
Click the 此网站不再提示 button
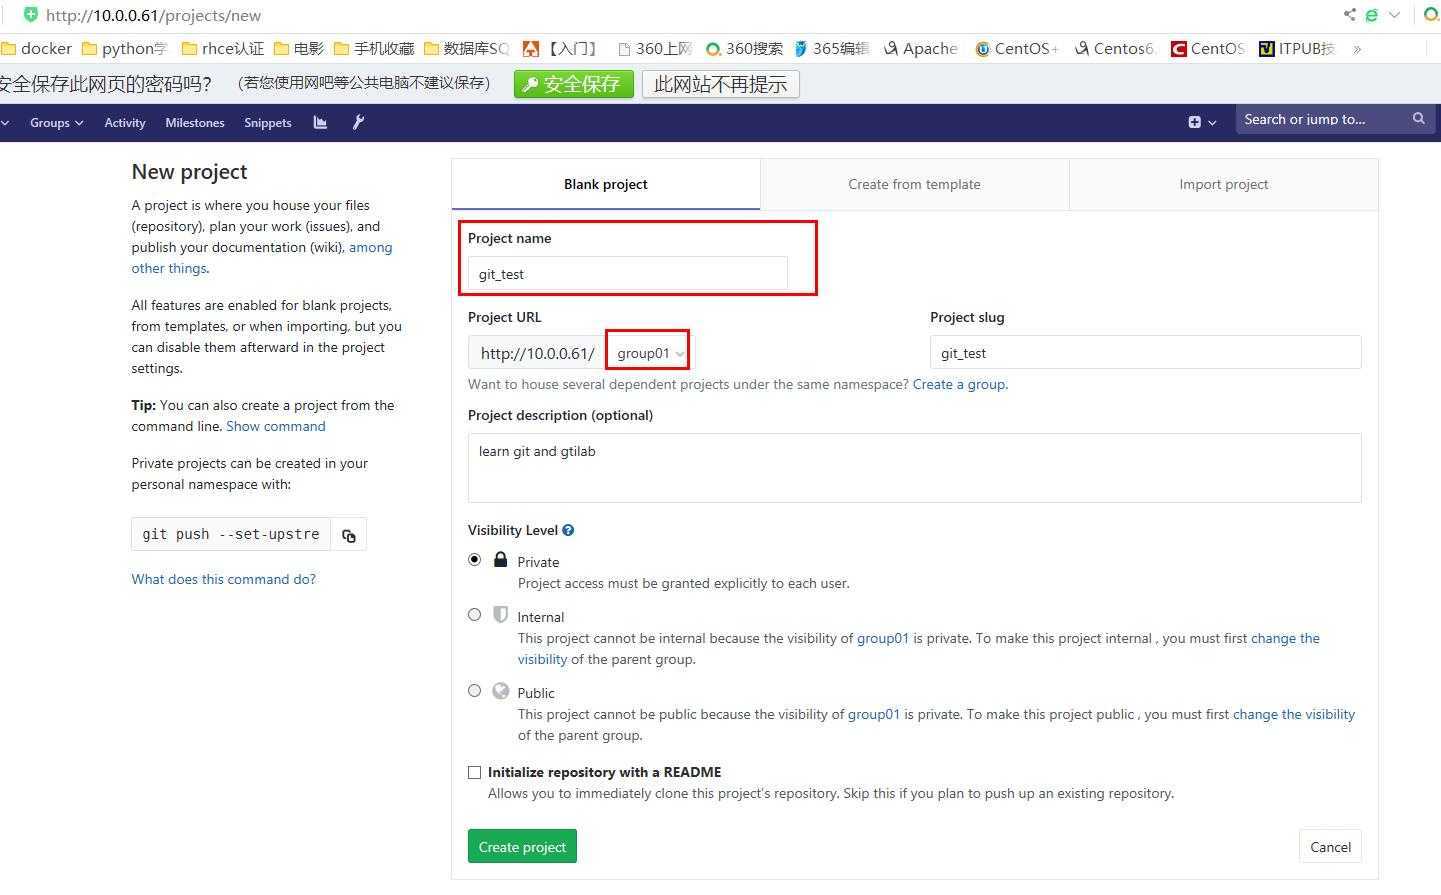pos(720,84)
